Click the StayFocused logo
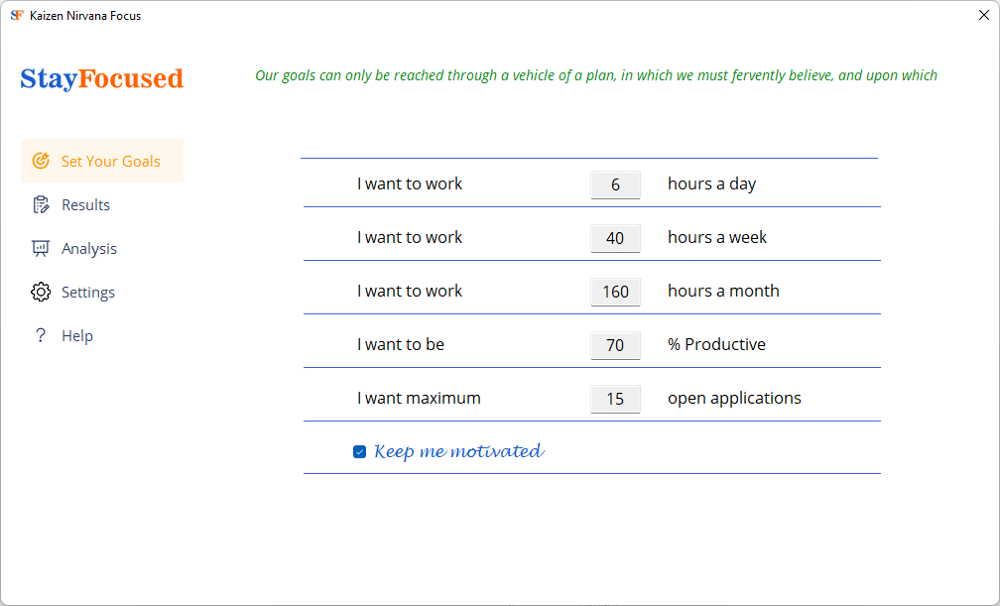This screenshot has width=1000, height=606. (x=102, y=79)
